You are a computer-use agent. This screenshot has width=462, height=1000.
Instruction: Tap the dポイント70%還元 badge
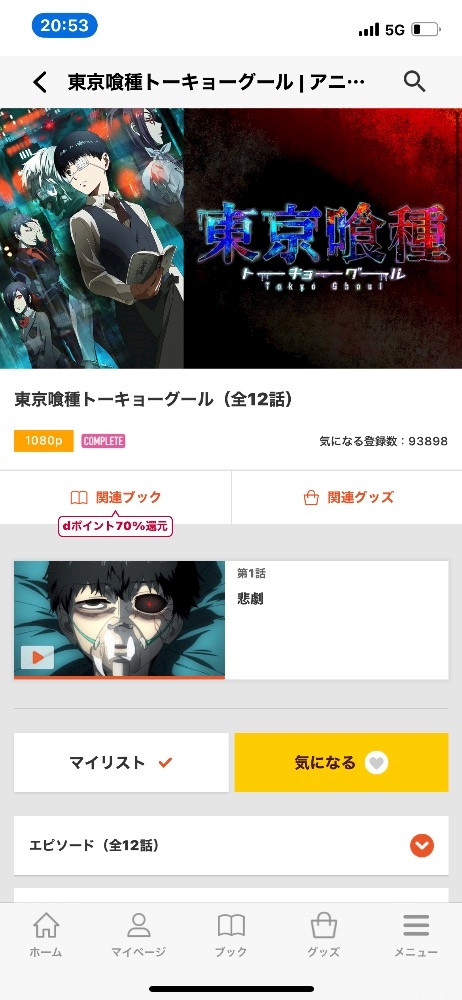click(116, 526)
